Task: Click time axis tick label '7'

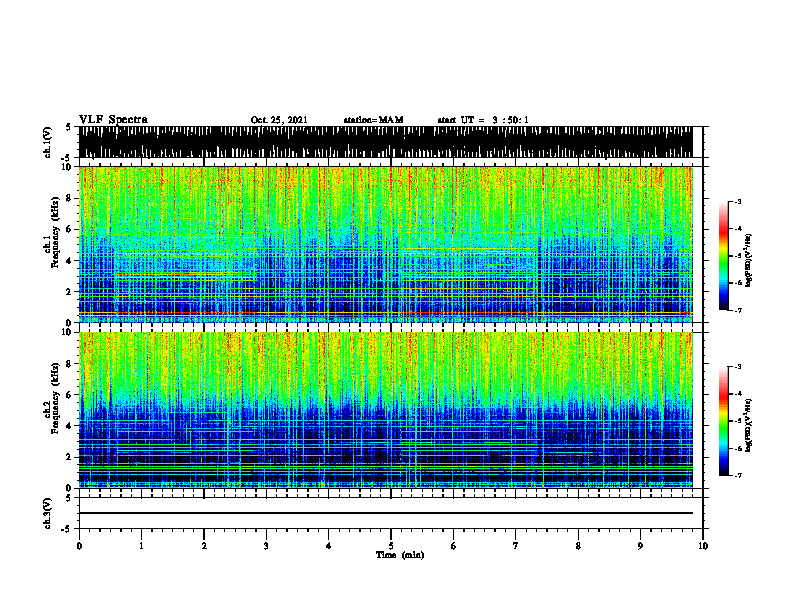Action: [x=516, y=546]
